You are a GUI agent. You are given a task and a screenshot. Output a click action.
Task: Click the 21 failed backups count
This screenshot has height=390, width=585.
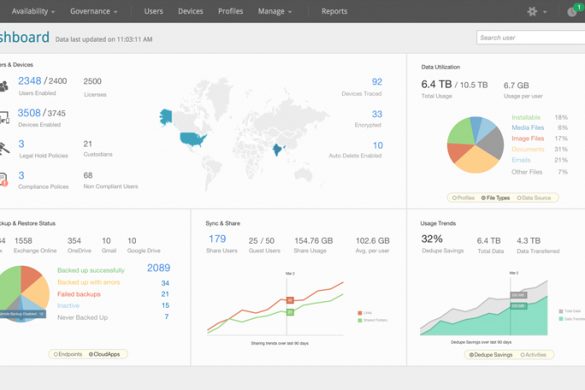pos(165,294)
